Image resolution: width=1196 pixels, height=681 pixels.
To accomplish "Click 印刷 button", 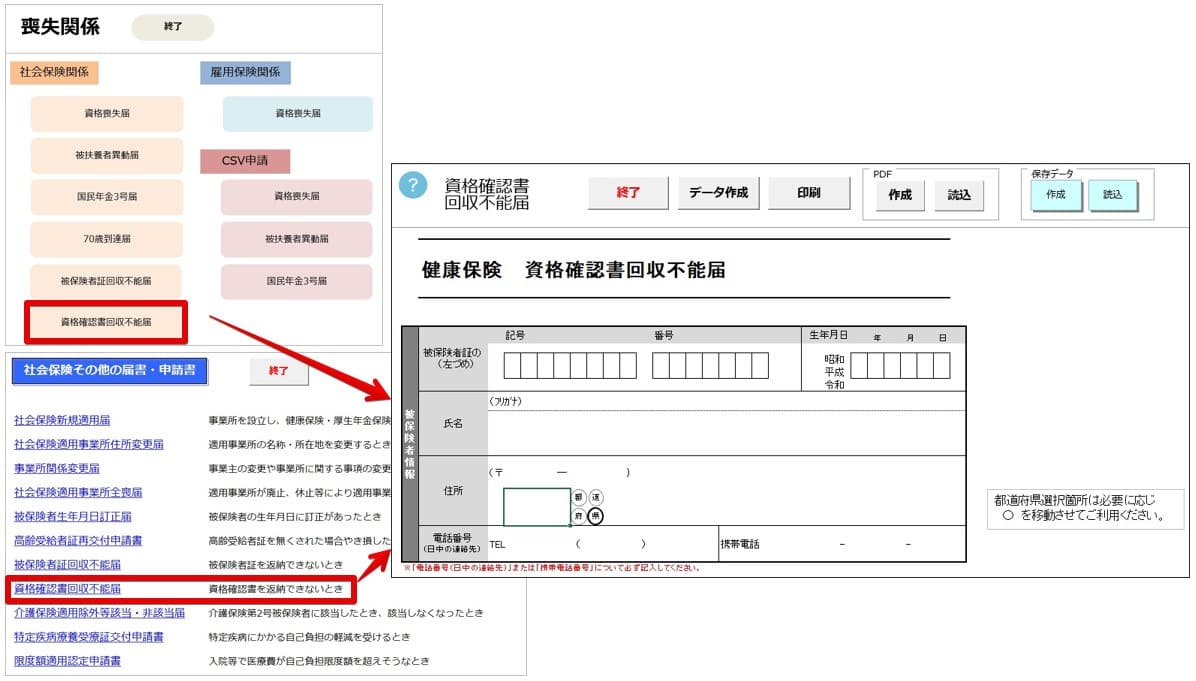I will tap(809, 193).
